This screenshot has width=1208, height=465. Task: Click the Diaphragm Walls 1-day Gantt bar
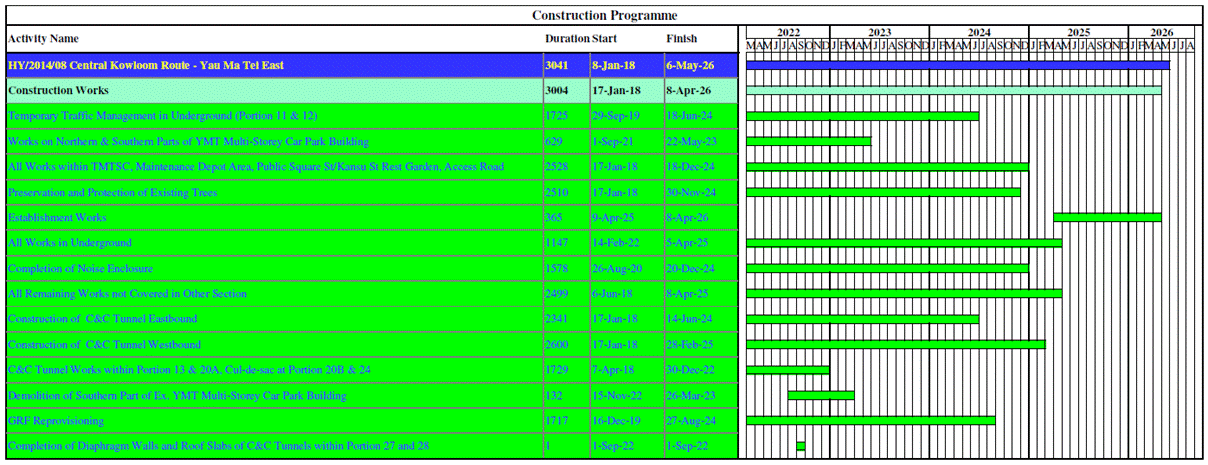801,446
